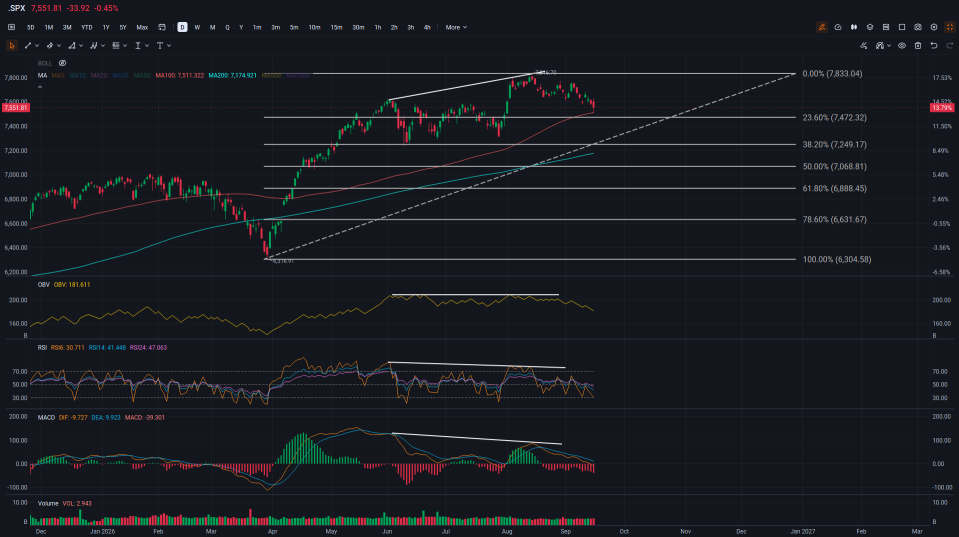Select the quarterly Q interval
Image resolution: width=959 pixels, height=537 pixels.
click(x=227, y=28)
